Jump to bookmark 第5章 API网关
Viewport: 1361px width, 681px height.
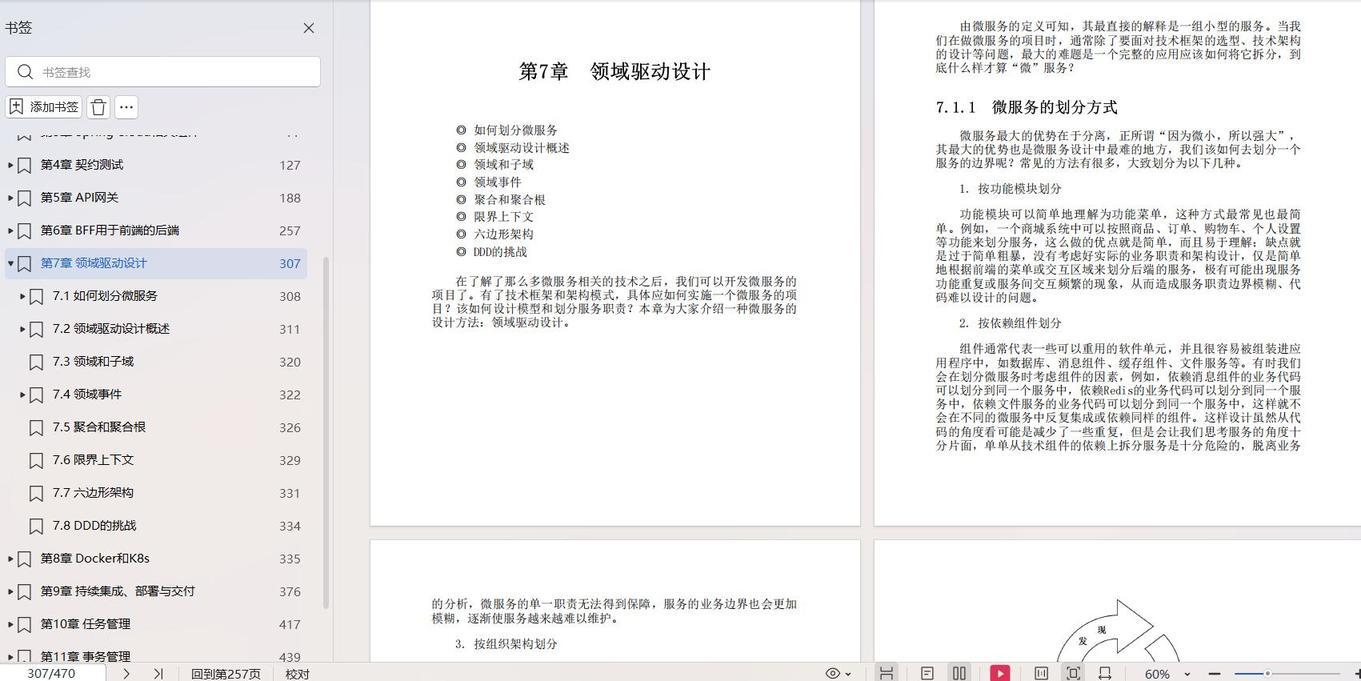pos(79,198)
